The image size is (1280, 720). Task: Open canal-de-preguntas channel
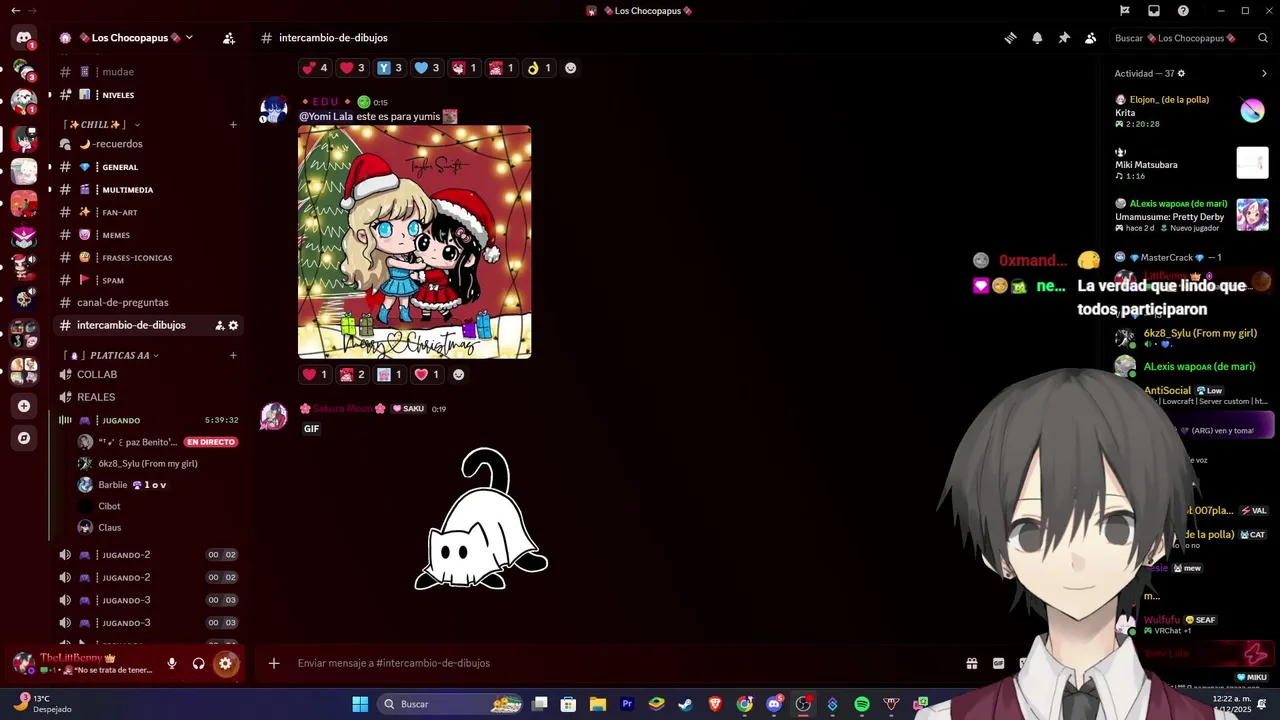click(149, 302)
